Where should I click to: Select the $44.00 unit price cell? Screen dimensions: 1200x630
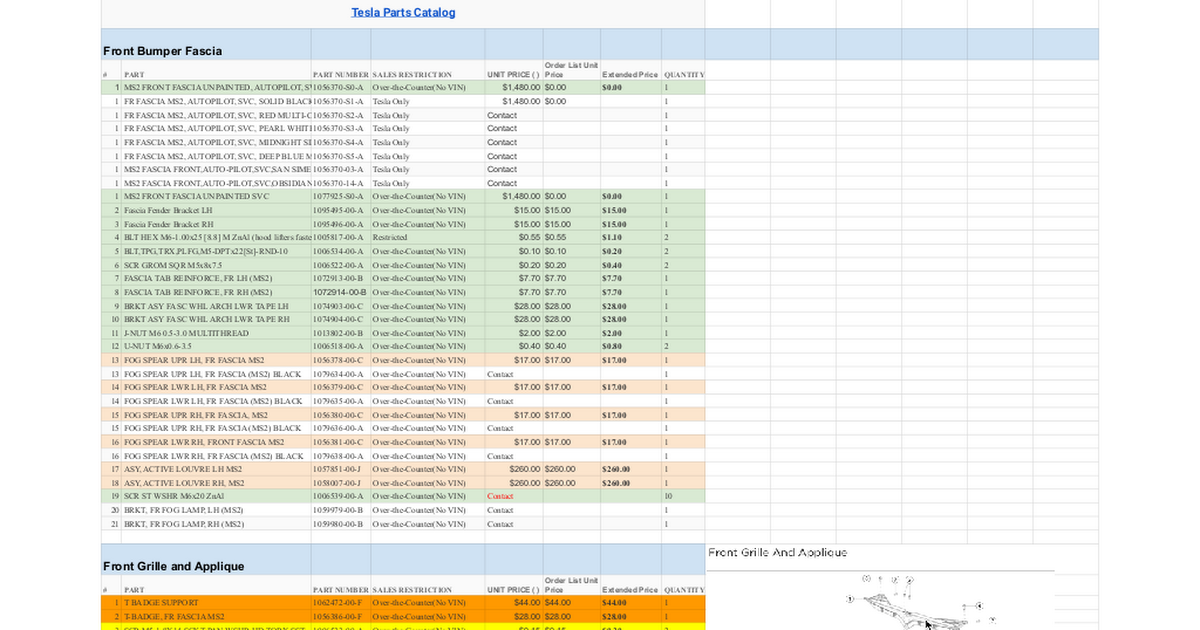(x=514, y=603)
